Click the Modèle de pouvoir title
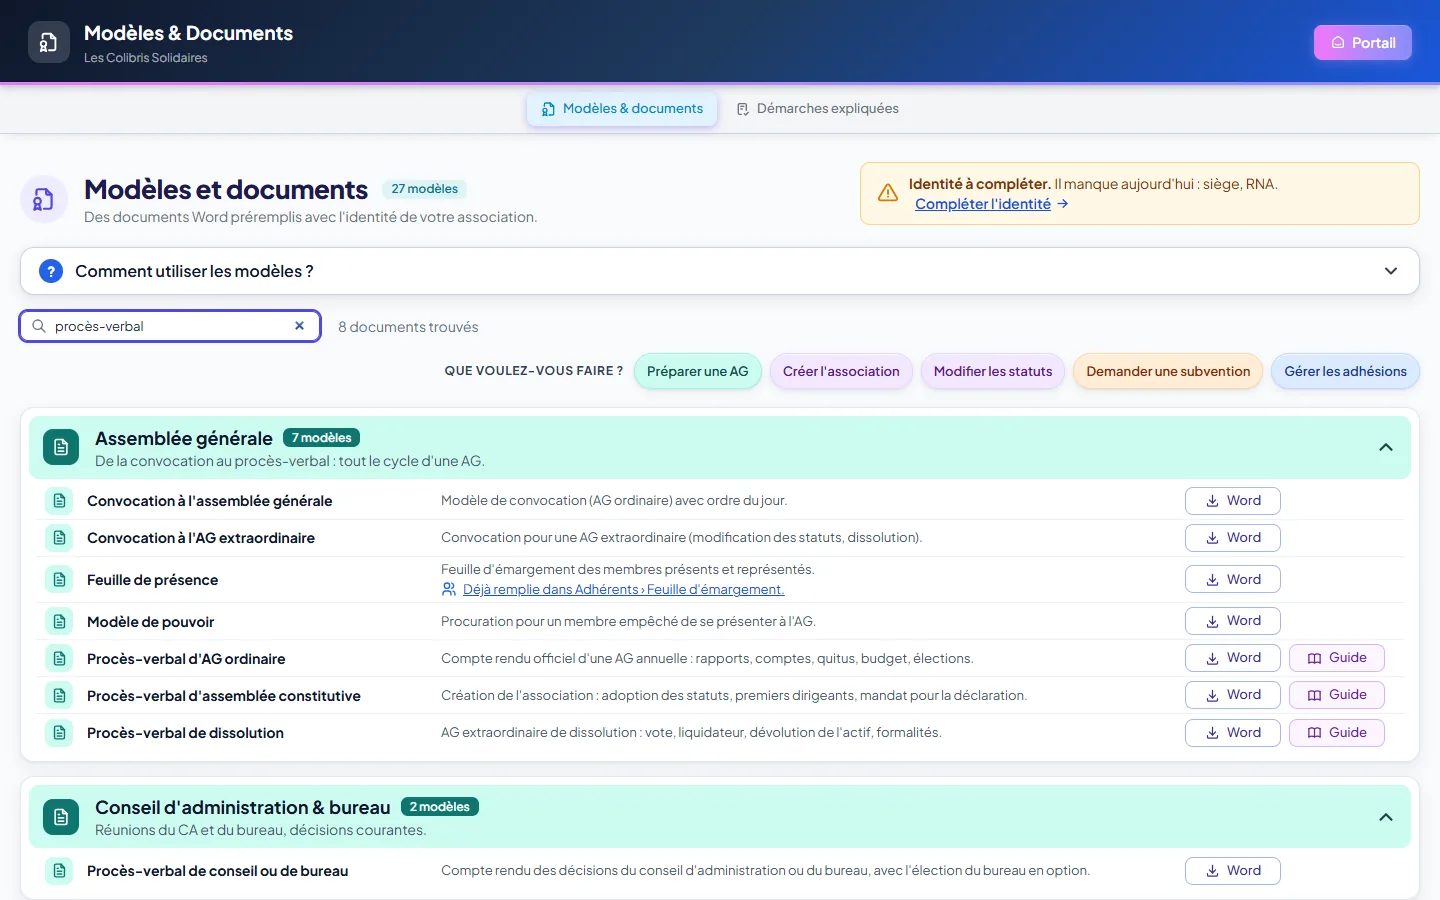Image resolution: width=1440 pixels, height=900 pixels. pyautogui.click(x=150, y=622)
